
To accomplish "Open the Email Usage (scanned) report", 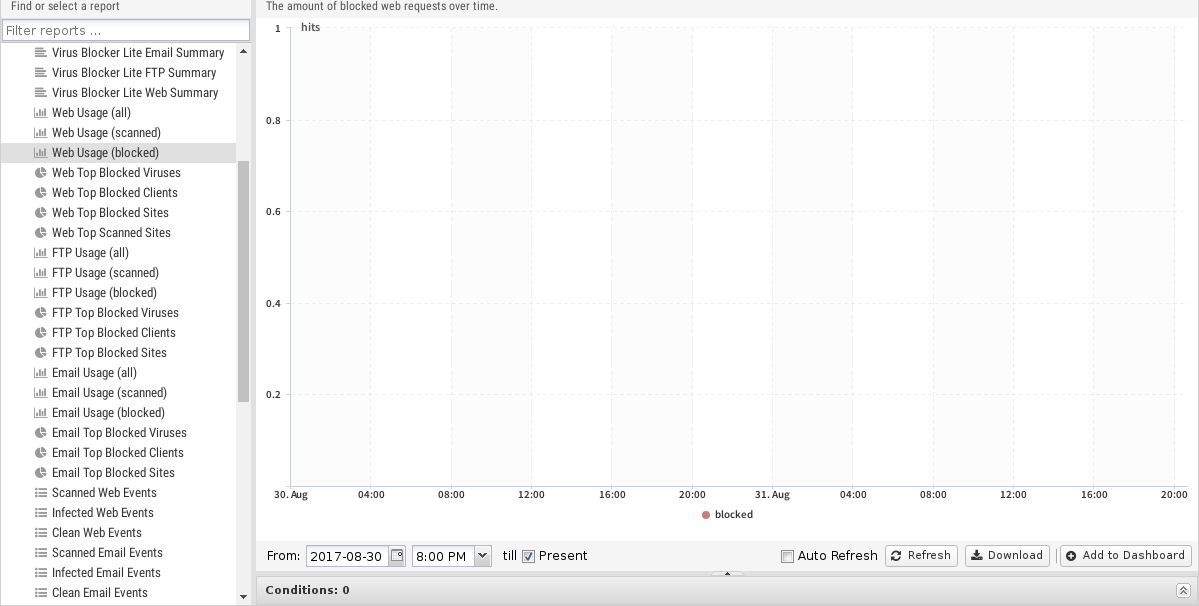I will 119,392.
